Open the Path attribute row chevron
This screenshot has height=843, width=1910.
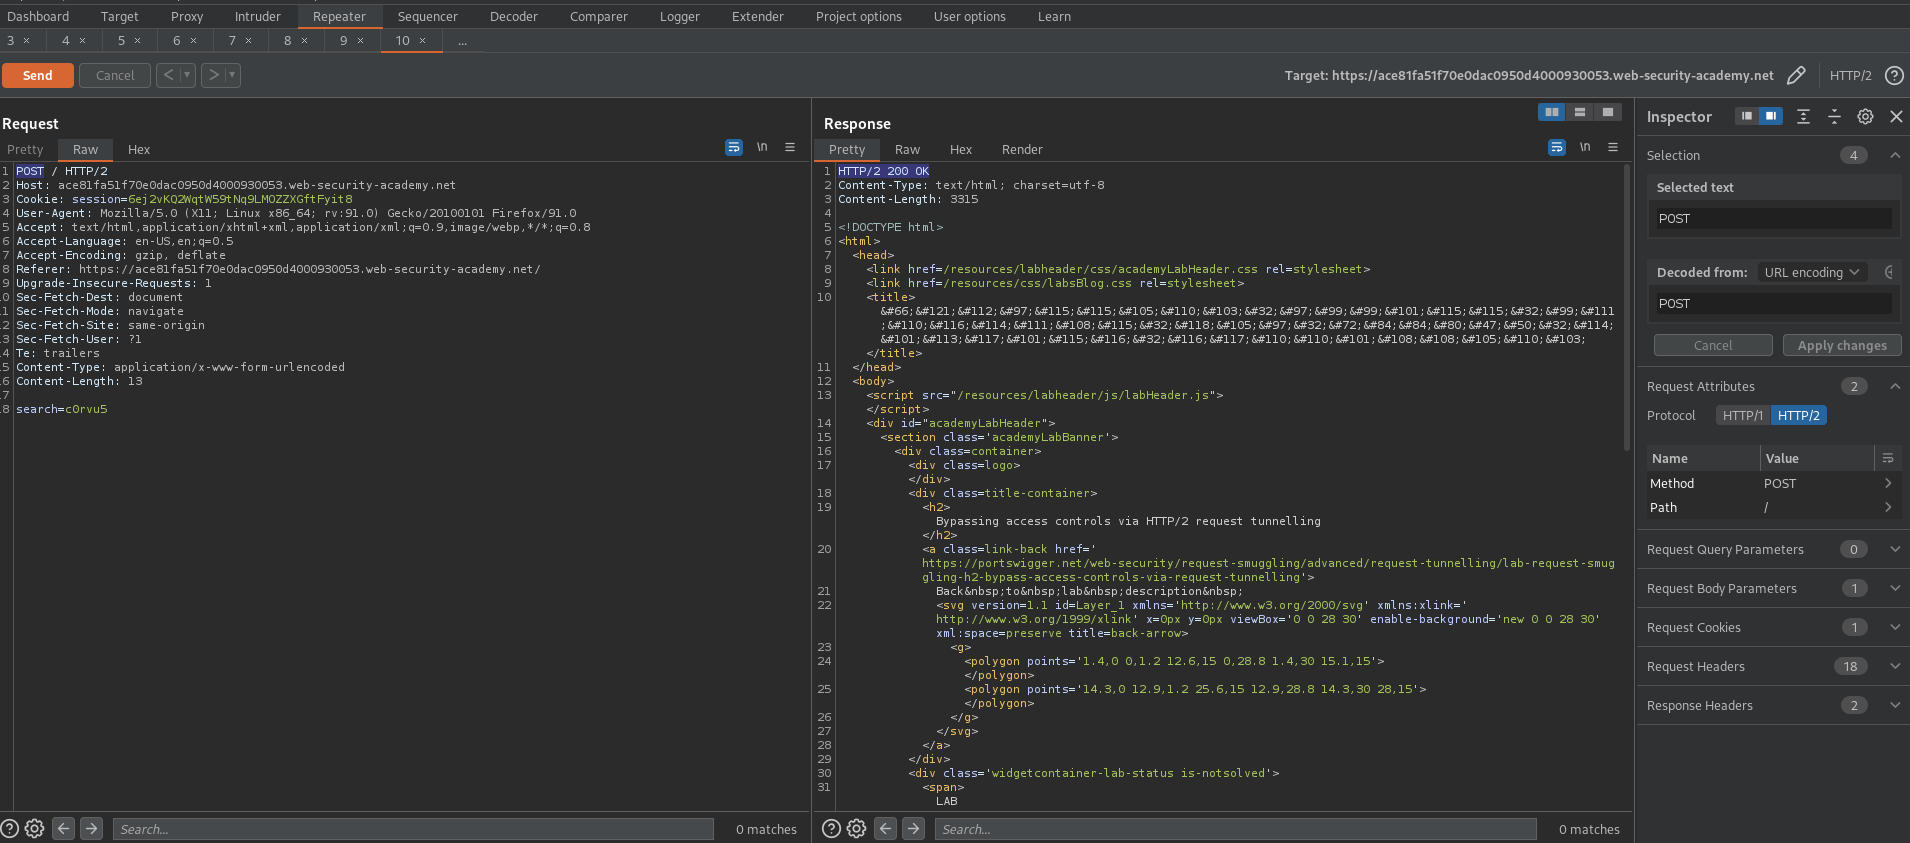1888,507
